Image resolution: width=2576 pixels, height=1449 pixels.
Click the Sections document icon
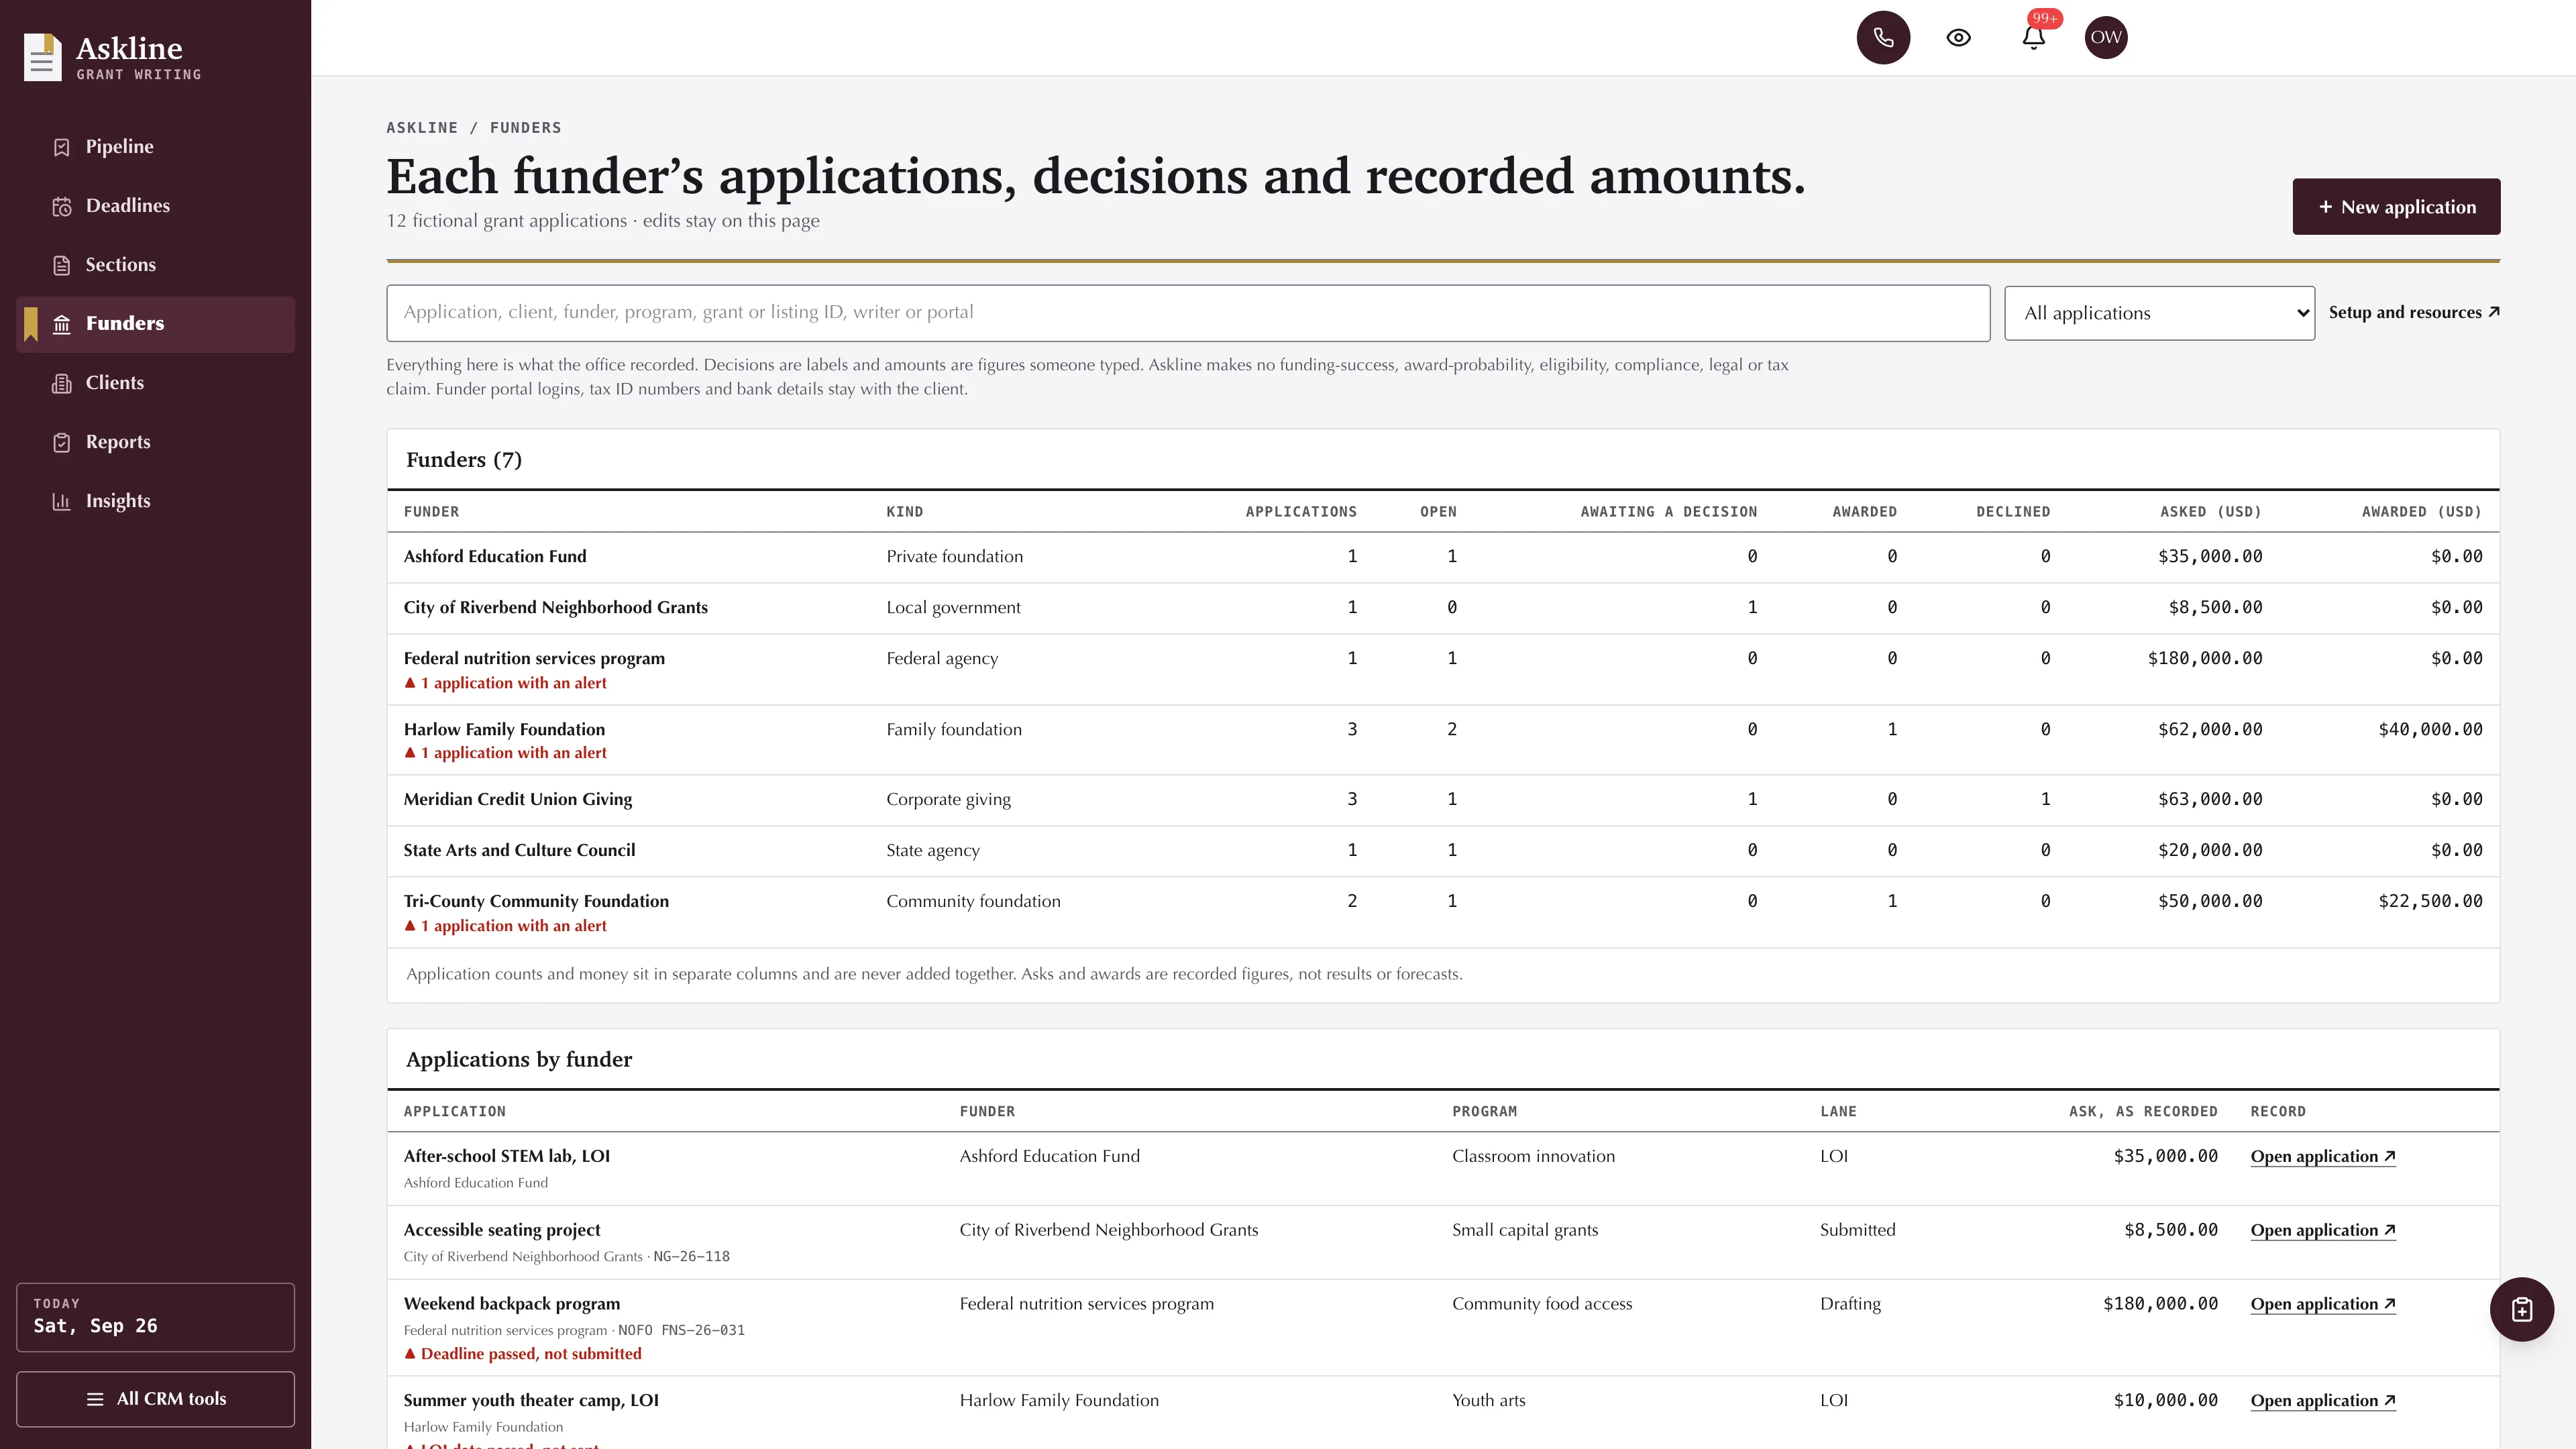62,265
